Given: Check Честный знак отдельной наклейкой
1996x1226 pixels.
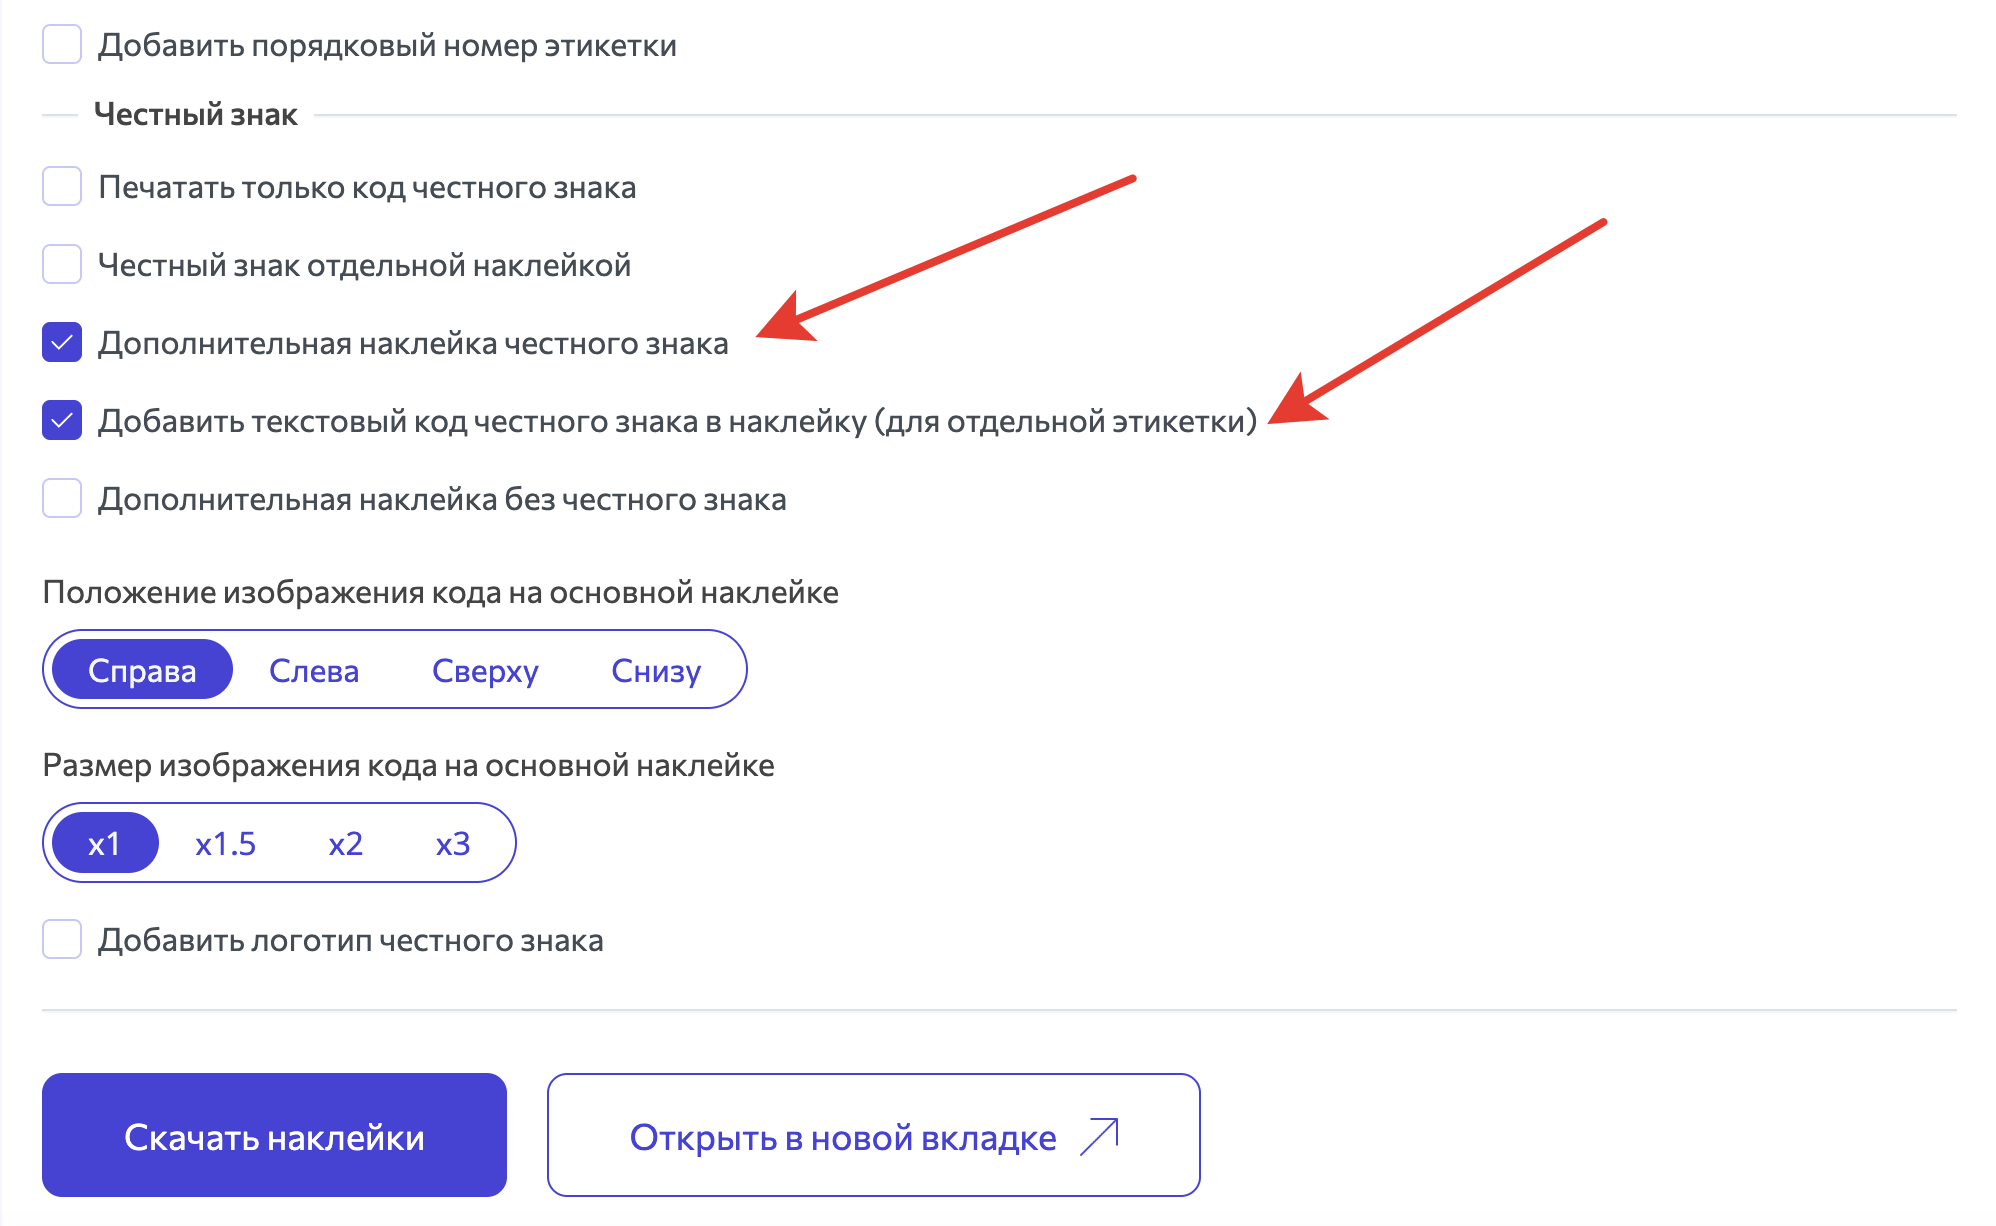Looking at the screenshot, I should 62,264.
